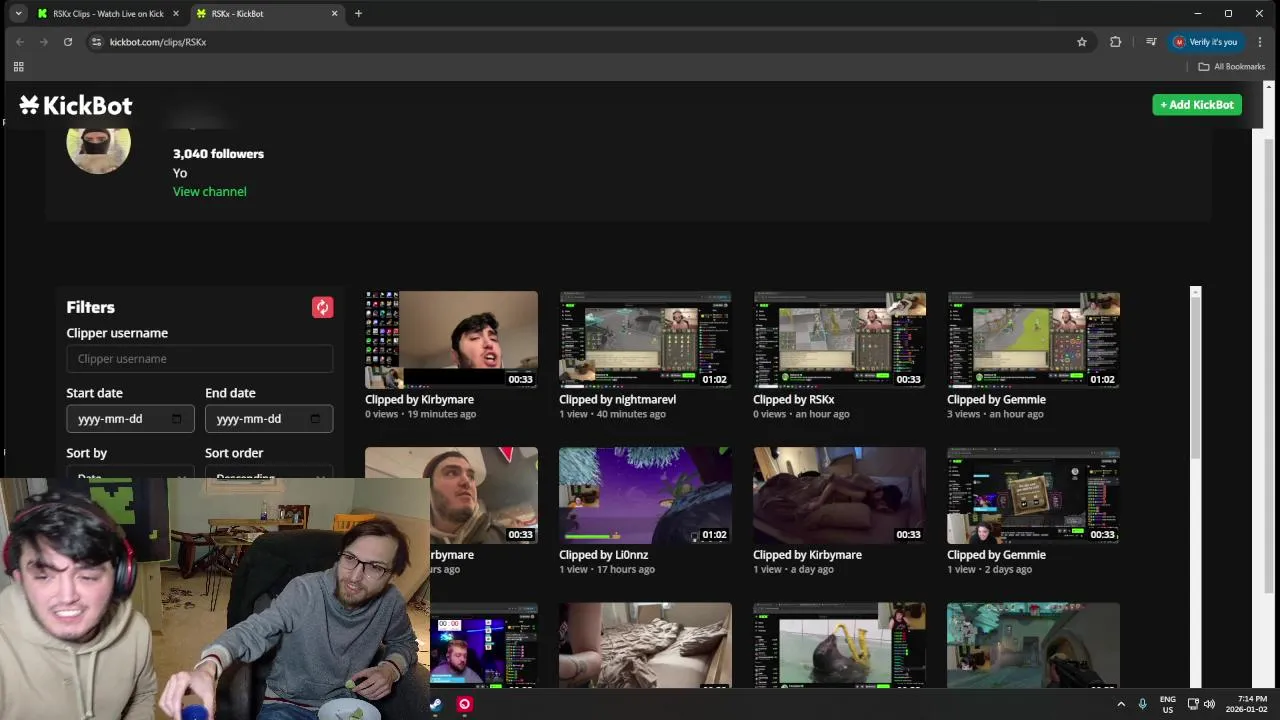Expand the tab search dropdown arrow
The width and height of the screenshot is (1280, 720).
pyautogui.click(x=18, y=14)
